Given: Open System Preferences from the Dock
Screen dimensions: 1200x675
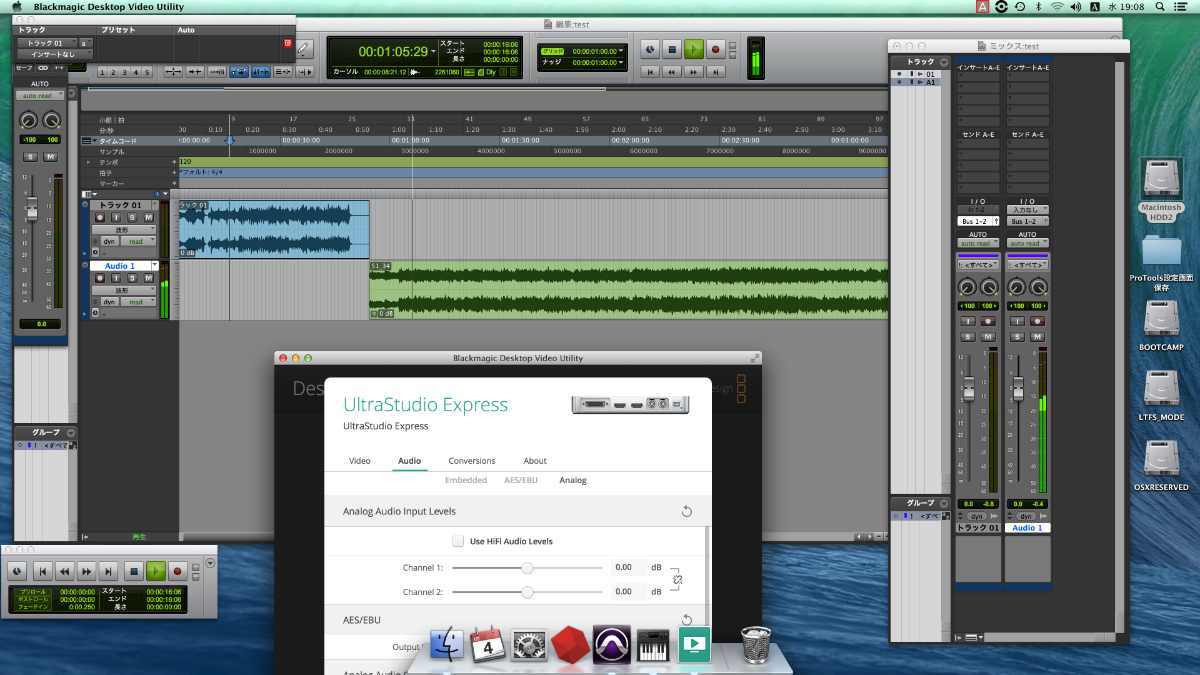Looking at the screenshot, I should pos(529,644).
